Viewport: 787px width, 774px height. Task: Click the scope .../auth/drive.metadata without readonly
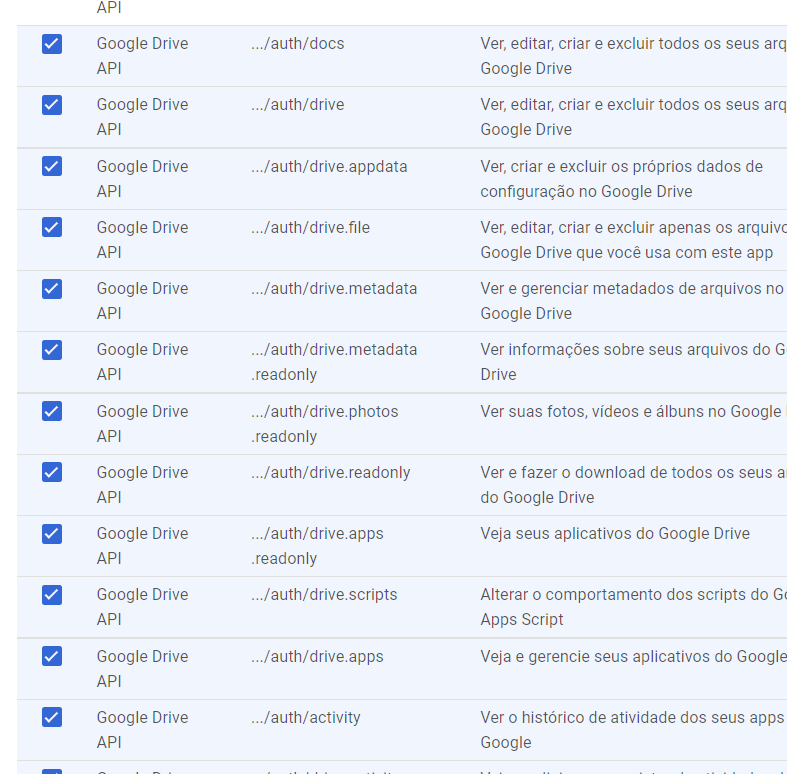[x=334, y=289]
